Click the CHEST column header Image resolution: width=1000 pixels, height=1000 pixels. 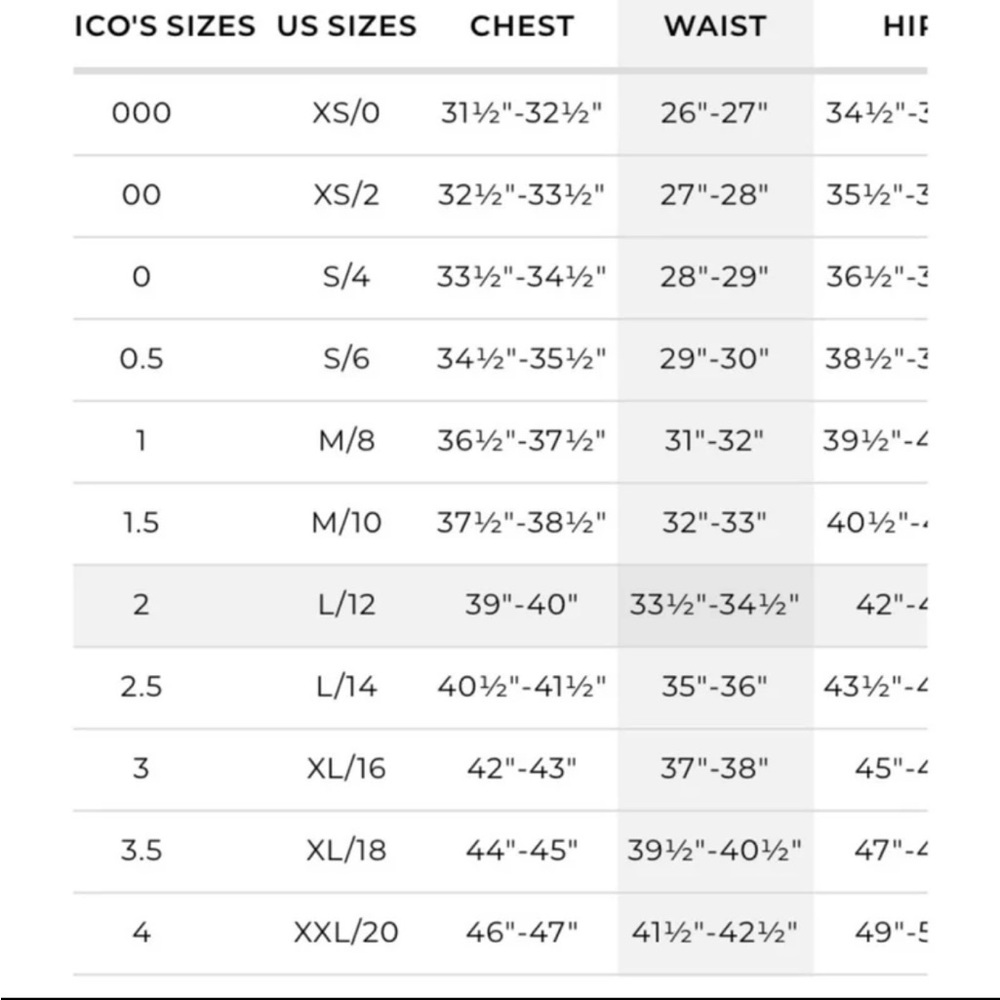522,26
